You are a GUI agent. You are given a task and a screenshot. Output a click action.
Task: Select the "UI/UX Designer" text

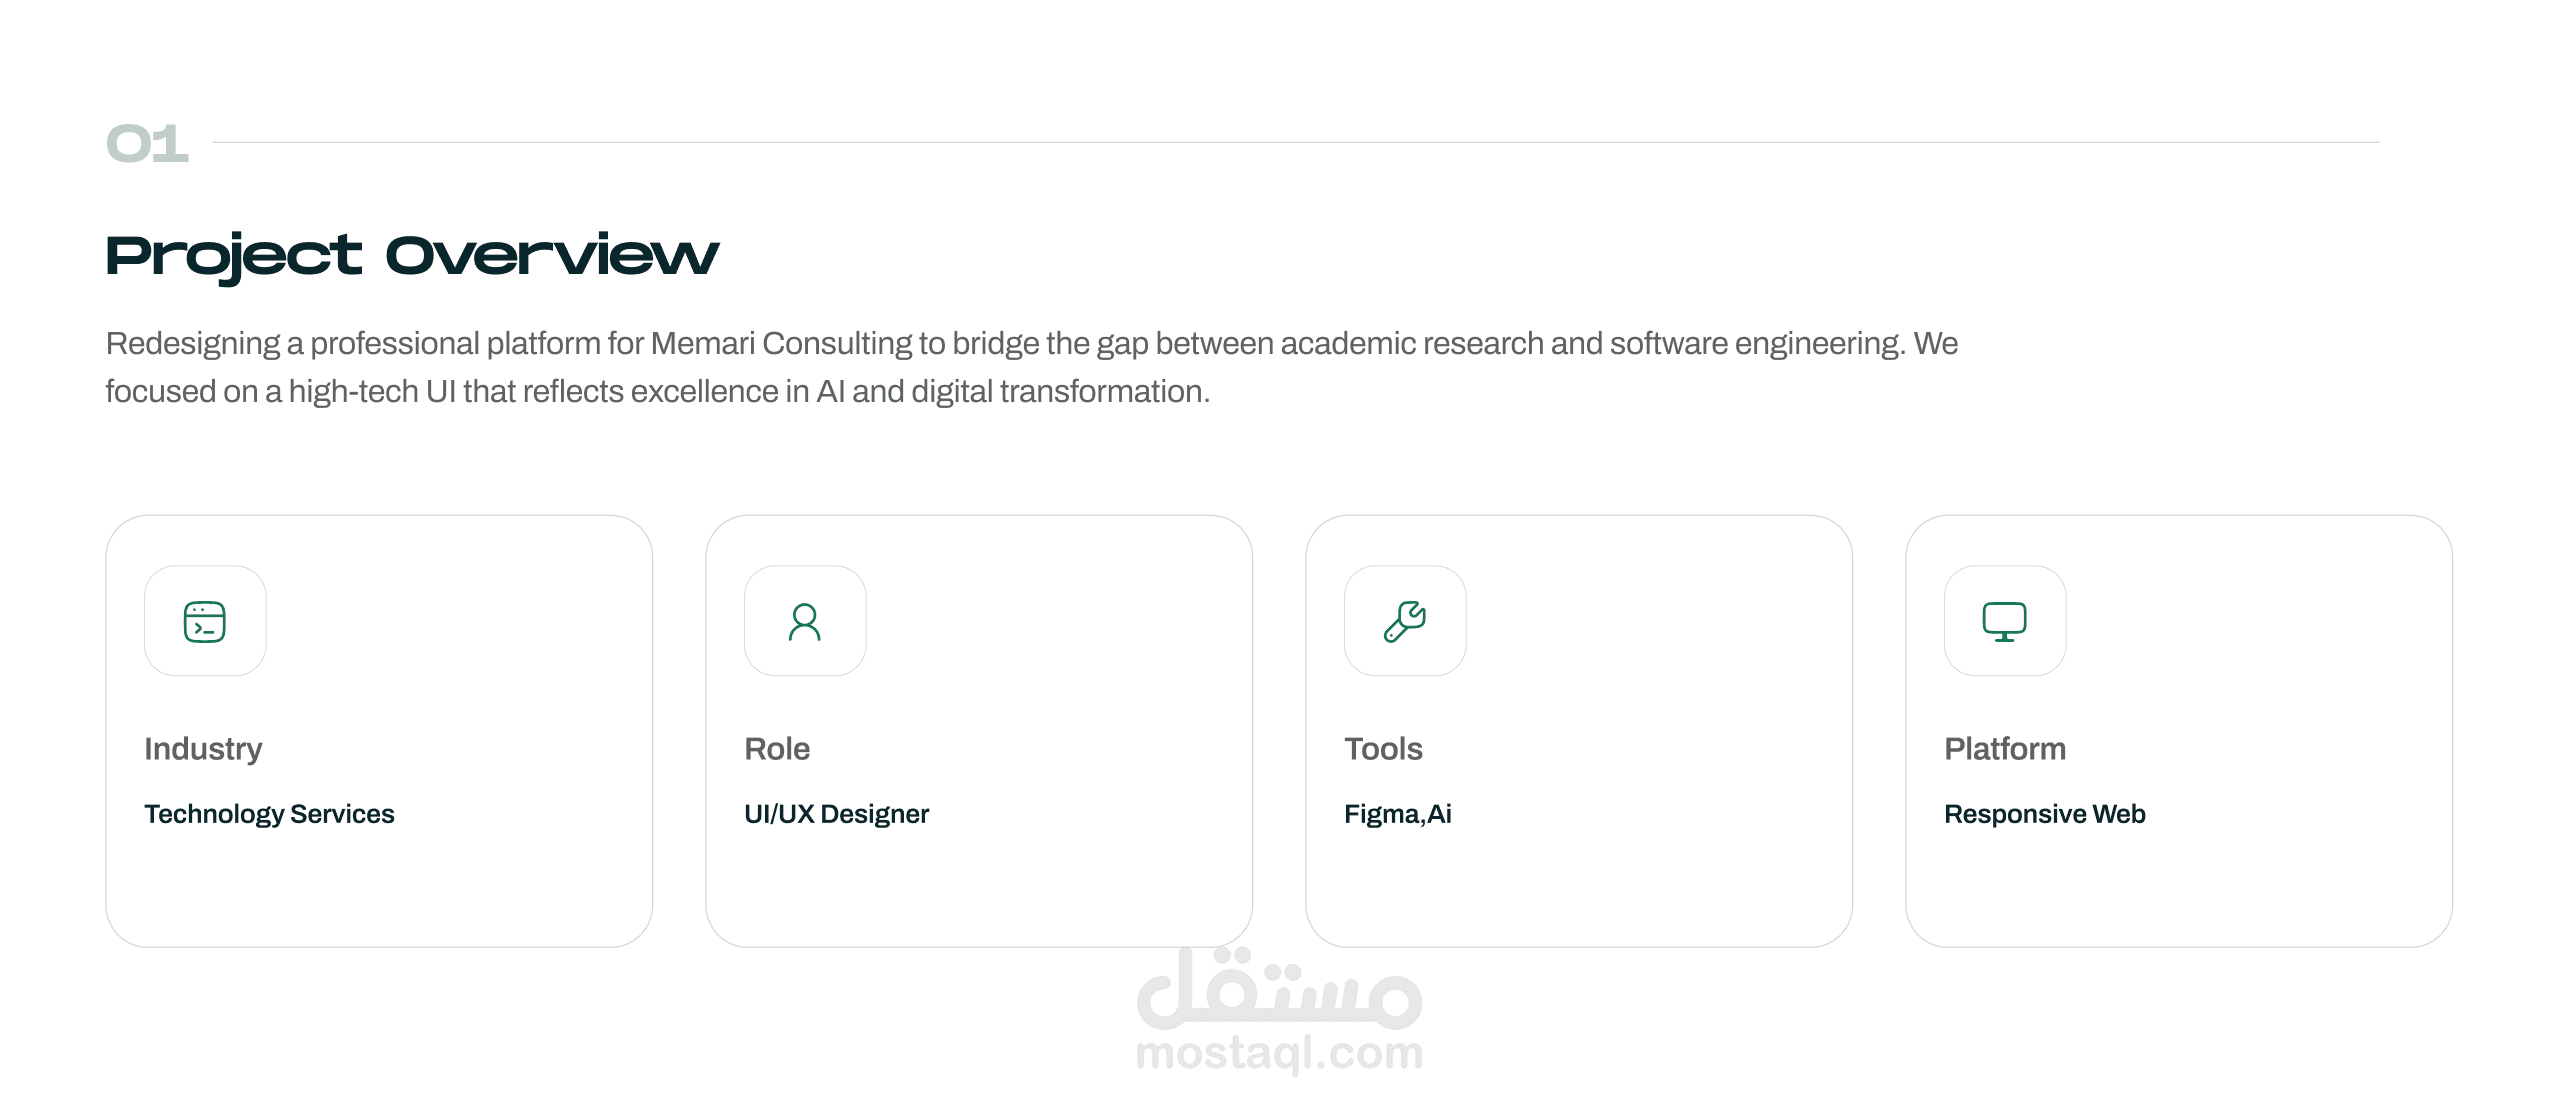(836, 814)
